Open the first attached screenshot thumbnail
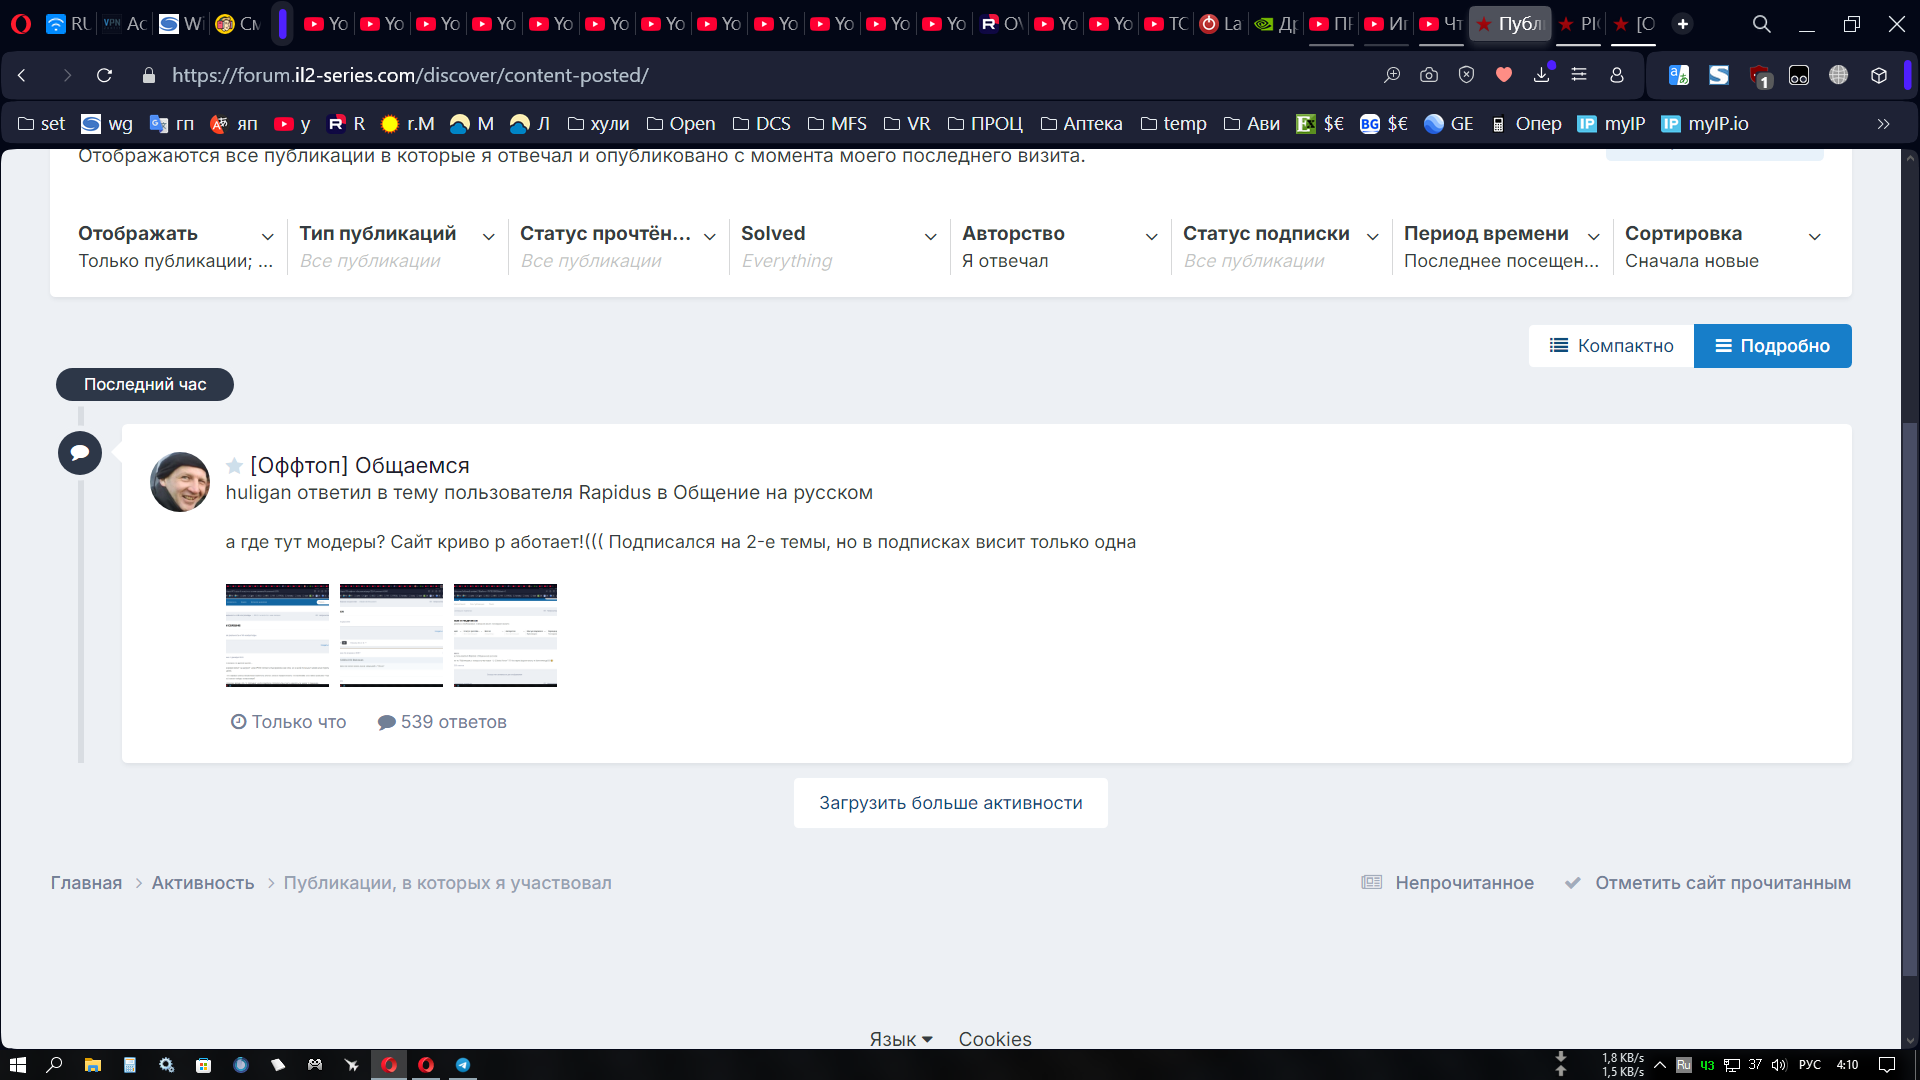The image size is (1920, 1080). tap(277, 635)
